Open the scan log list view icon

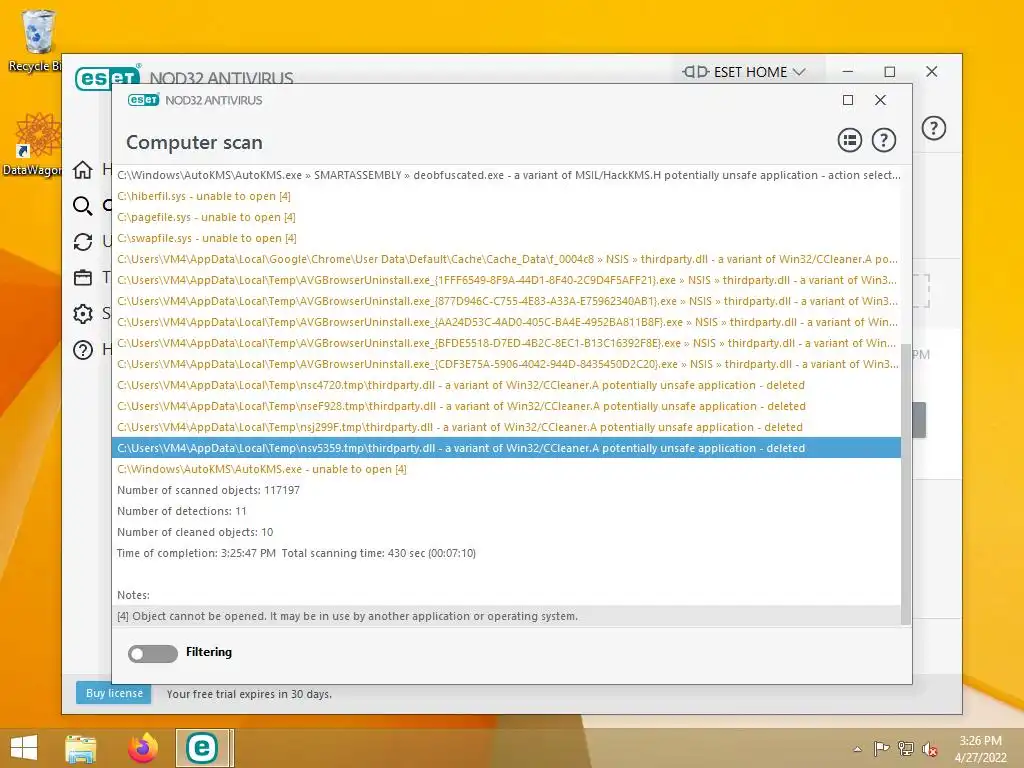[x=850, y=140]
